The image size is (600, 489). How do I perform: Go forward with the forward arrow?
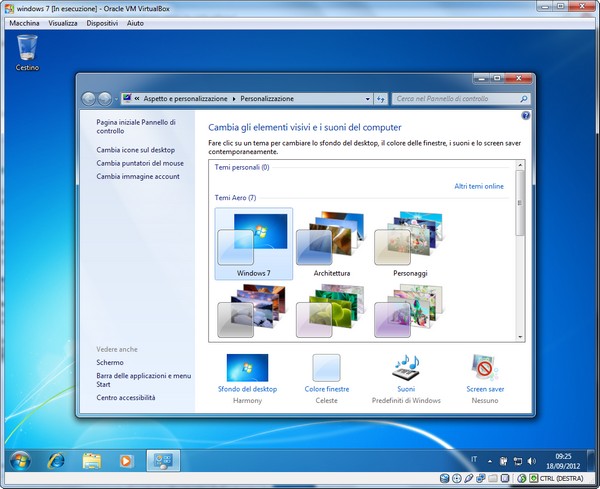tap(104, 99)
